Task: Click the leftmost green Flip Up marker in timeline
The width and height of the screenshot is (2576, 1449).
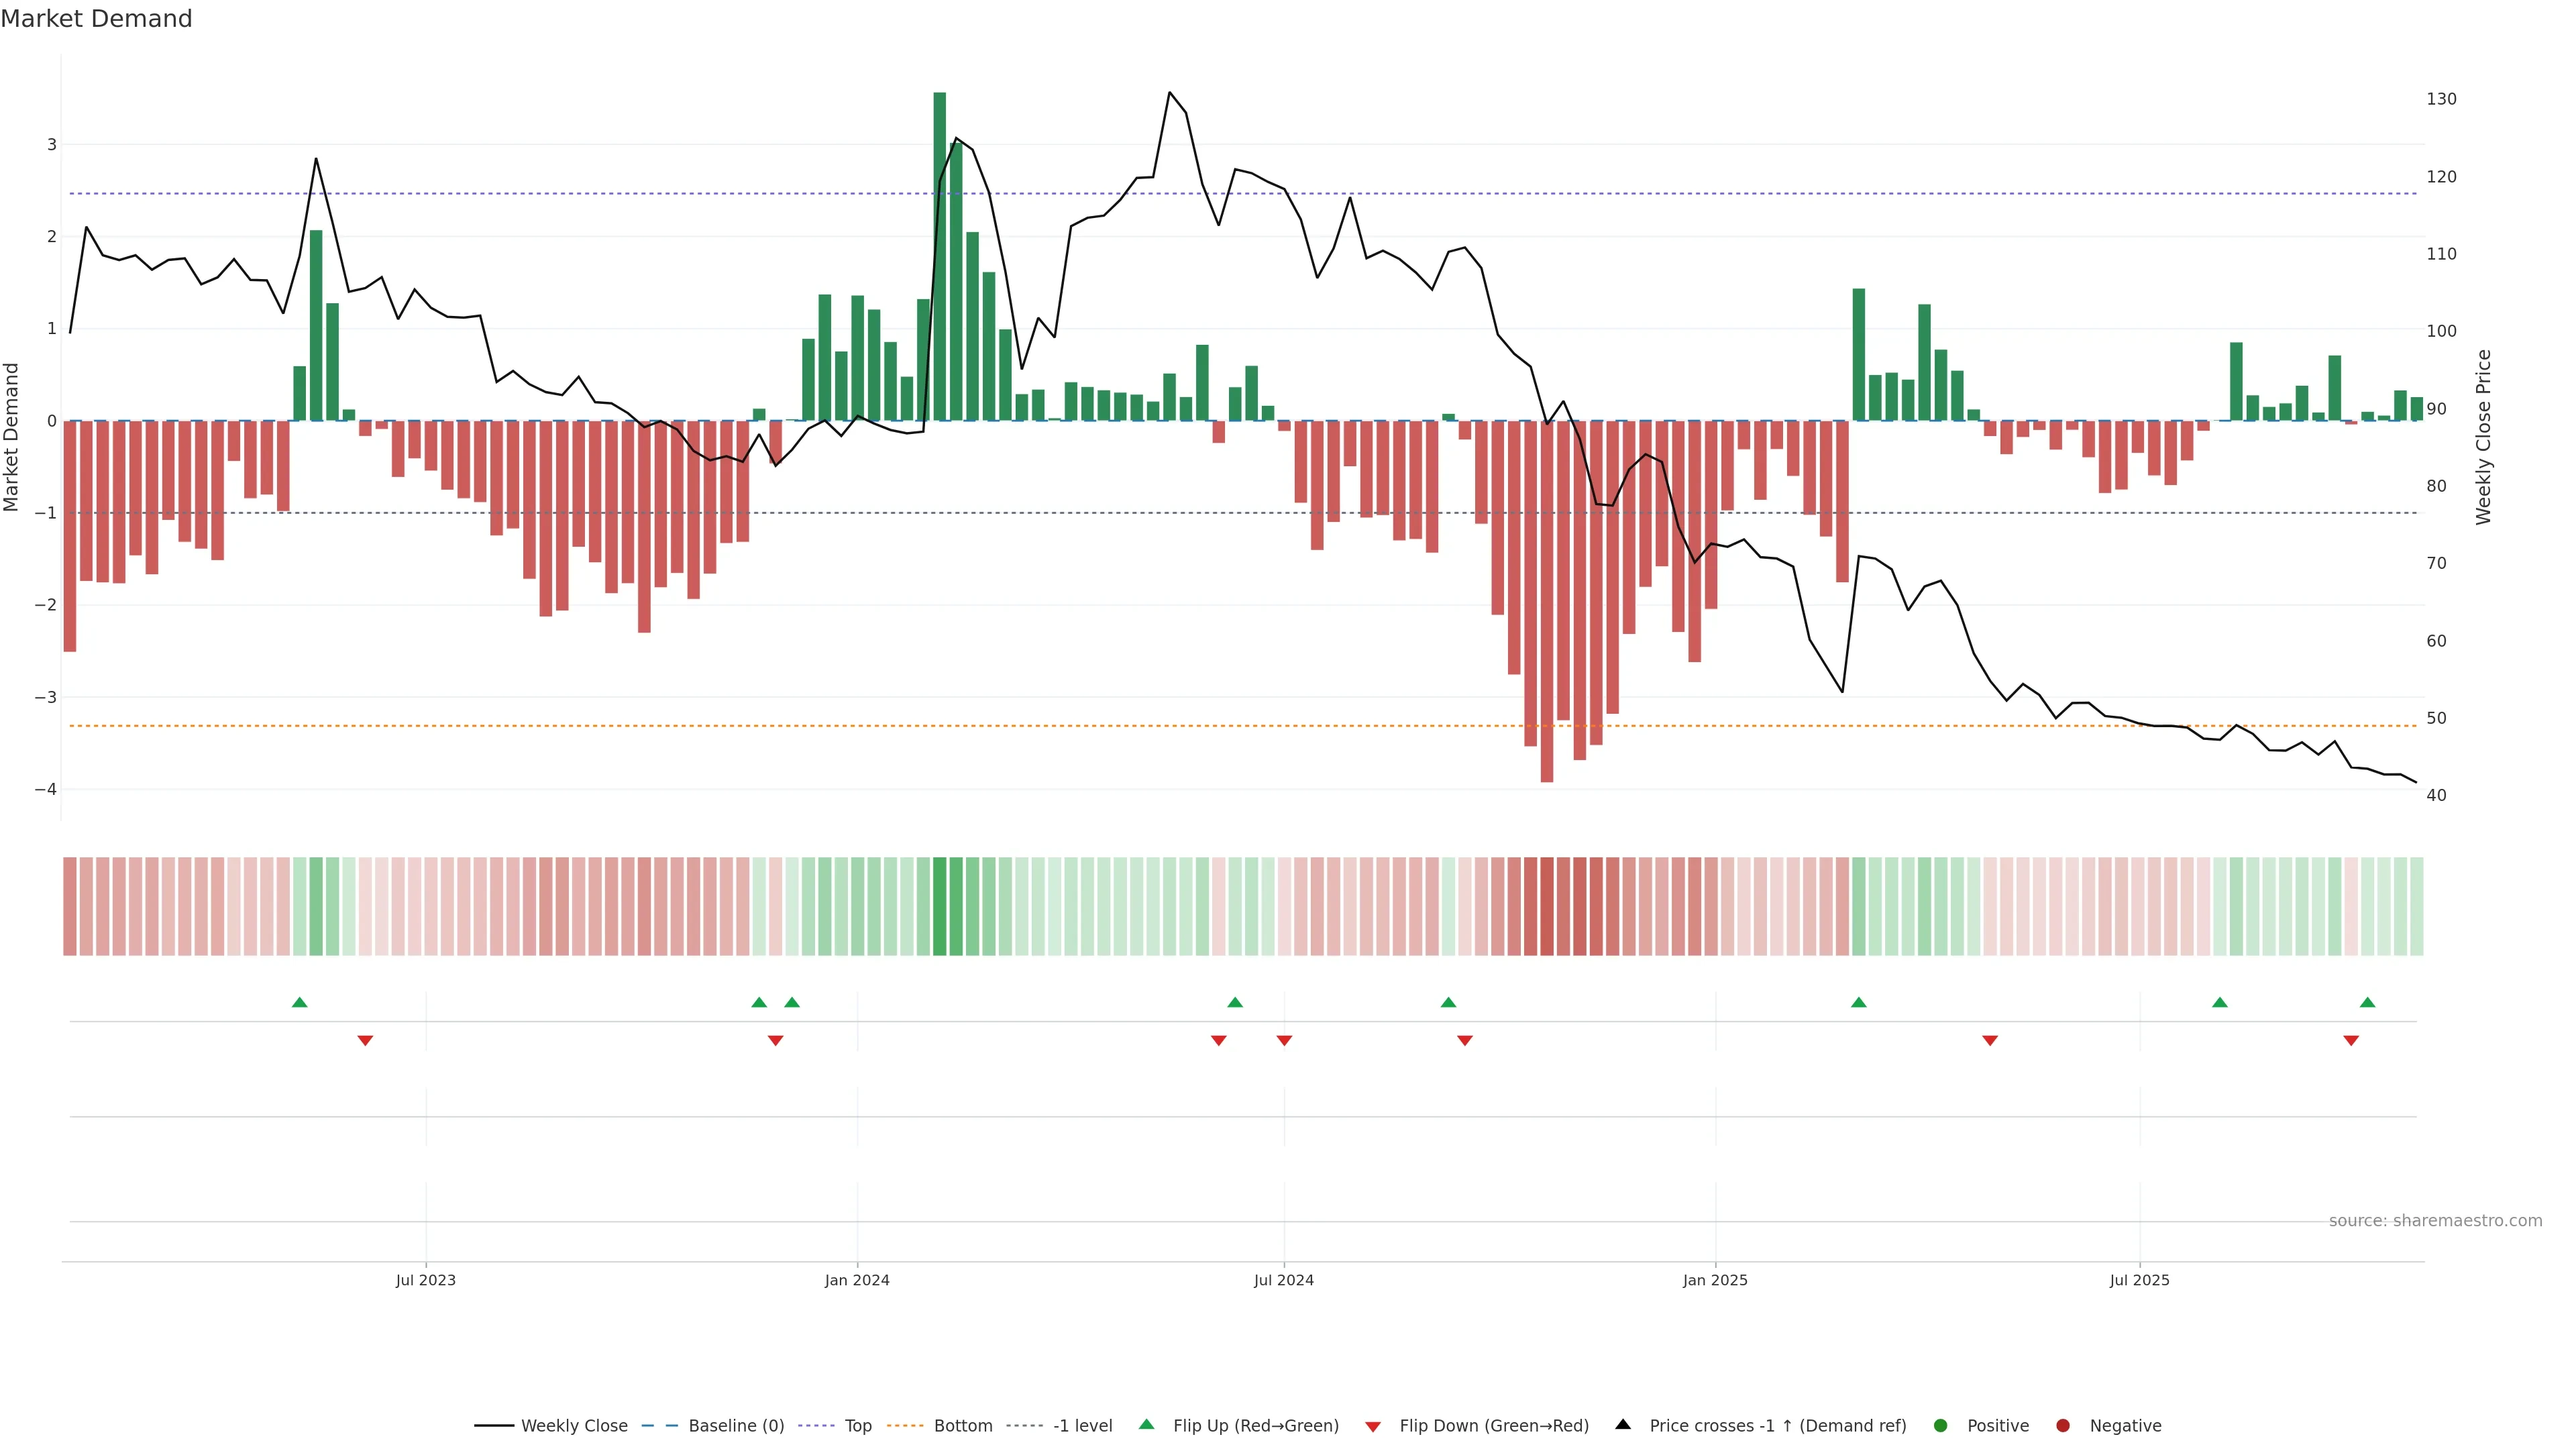Action: pos(299,1002)
